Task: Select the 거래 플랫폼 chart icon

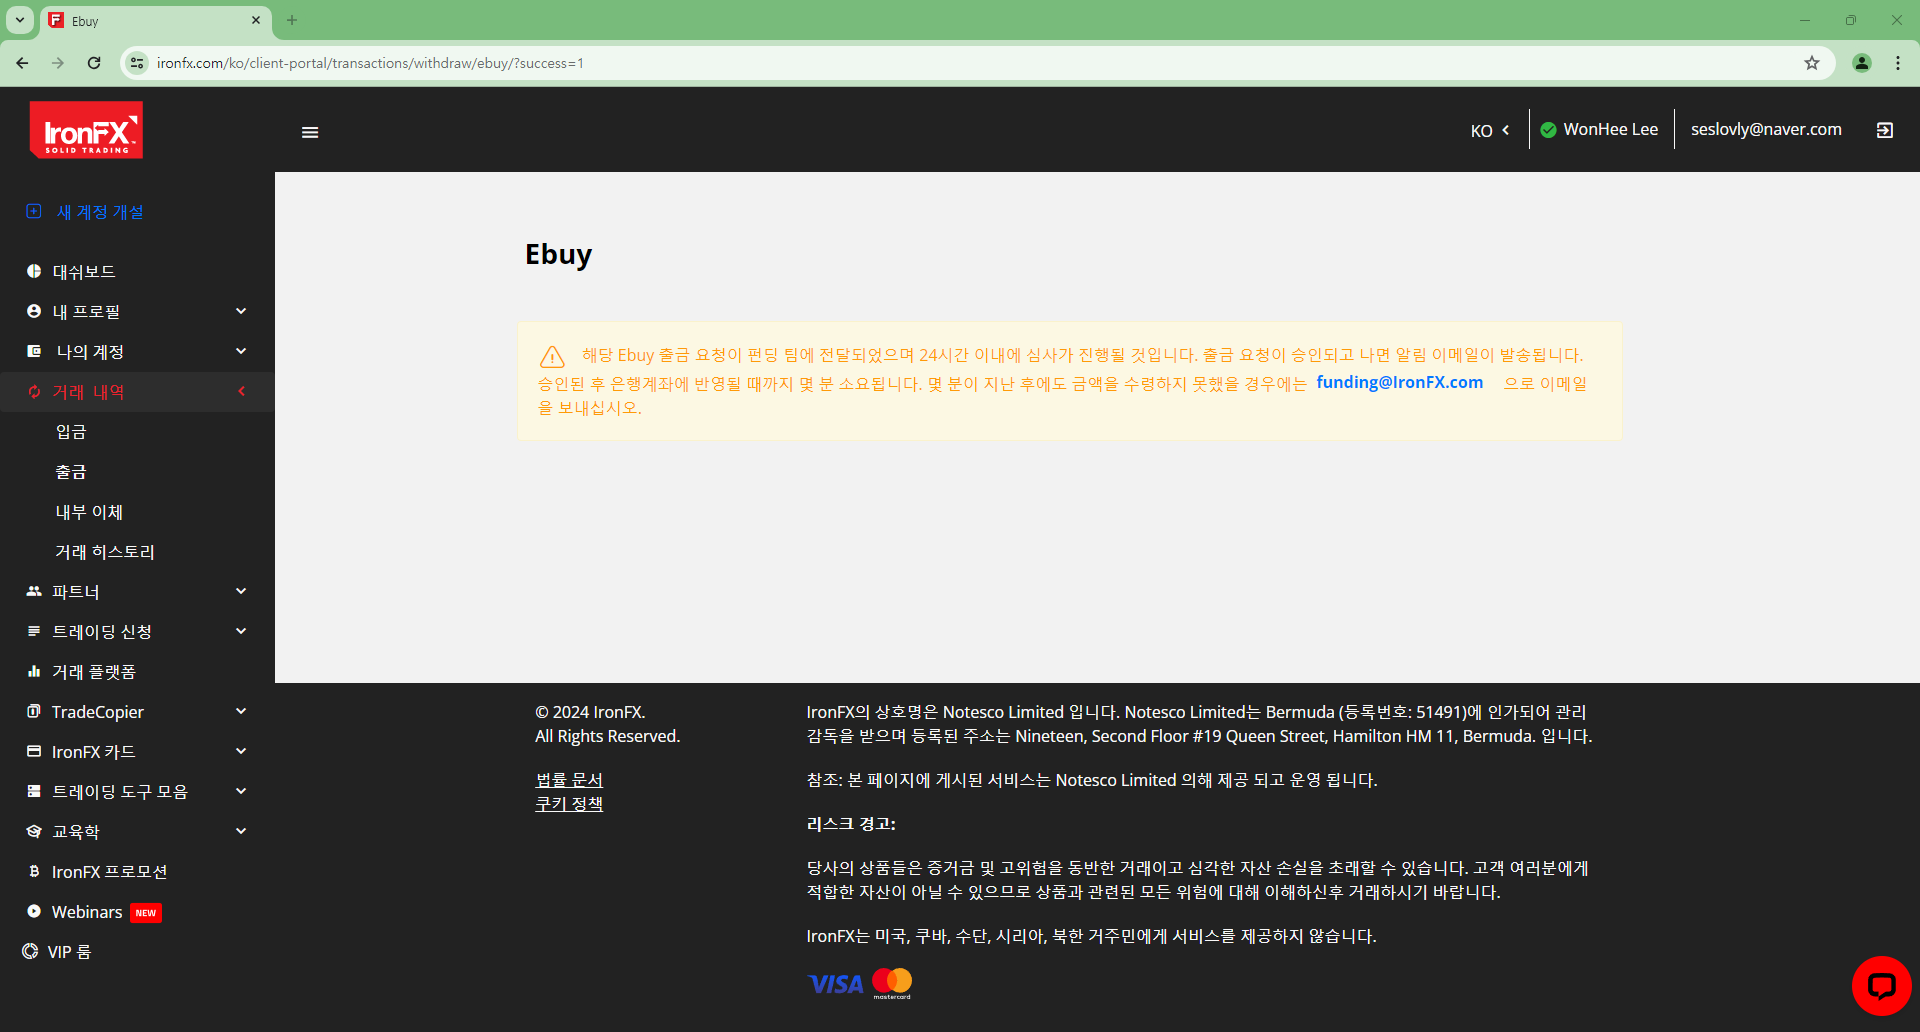Action: point(33,671)
